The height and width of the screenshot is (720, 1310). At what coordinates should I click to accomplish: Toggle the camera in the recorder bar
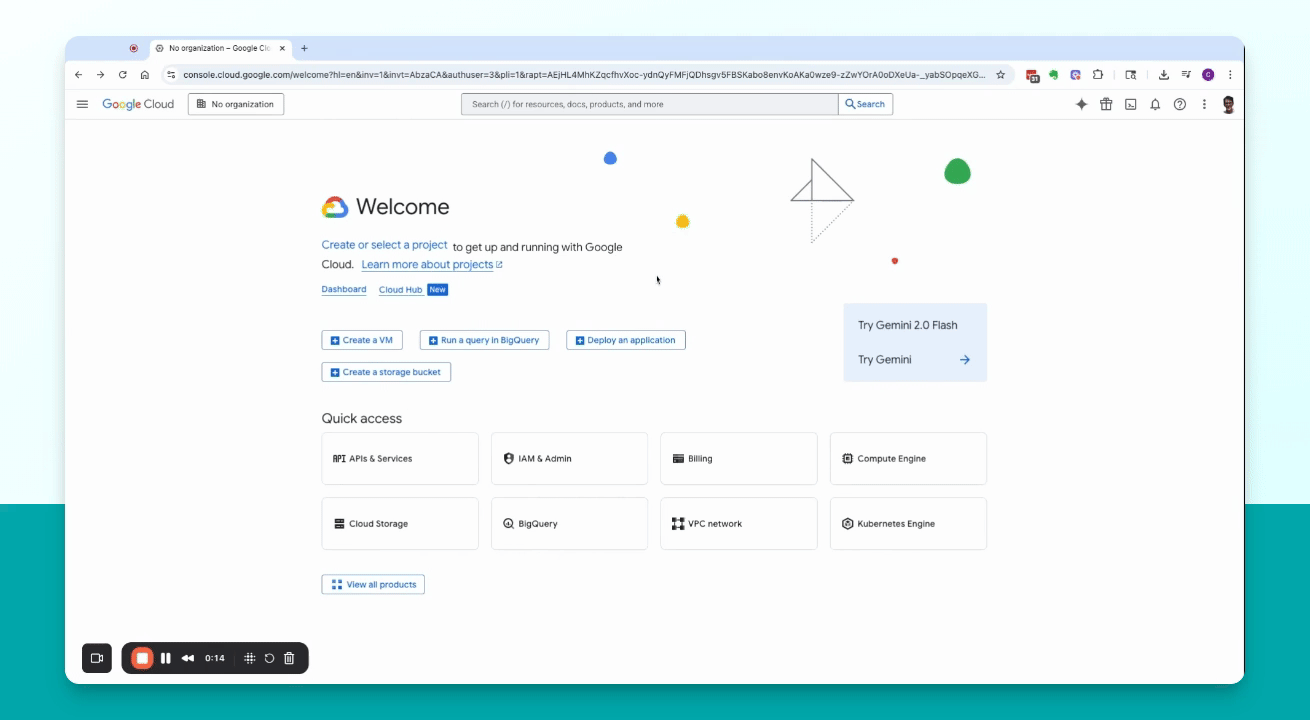(97, 658)
